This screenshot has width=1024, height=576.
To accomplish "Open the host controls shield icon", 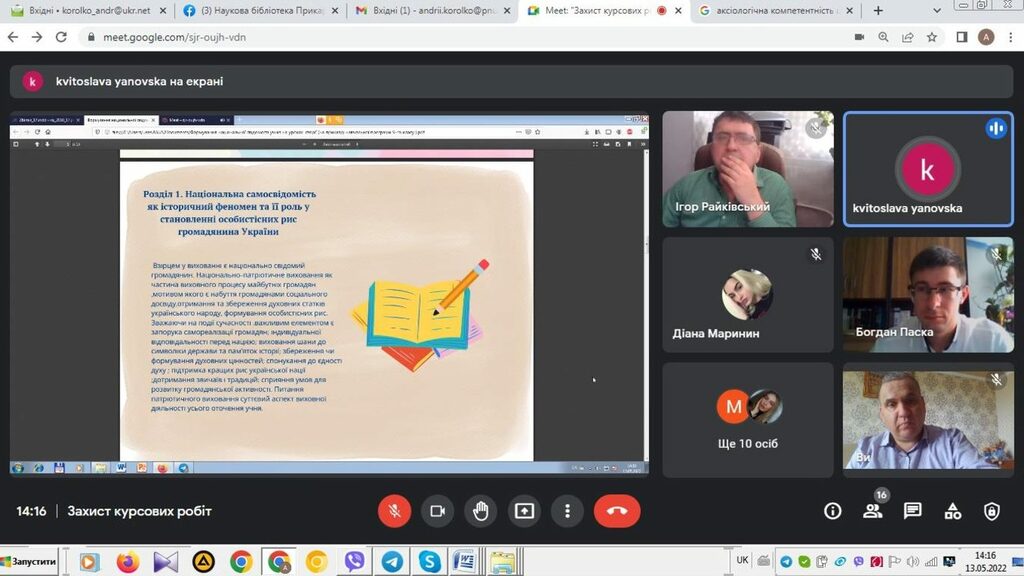I will 991,511.
